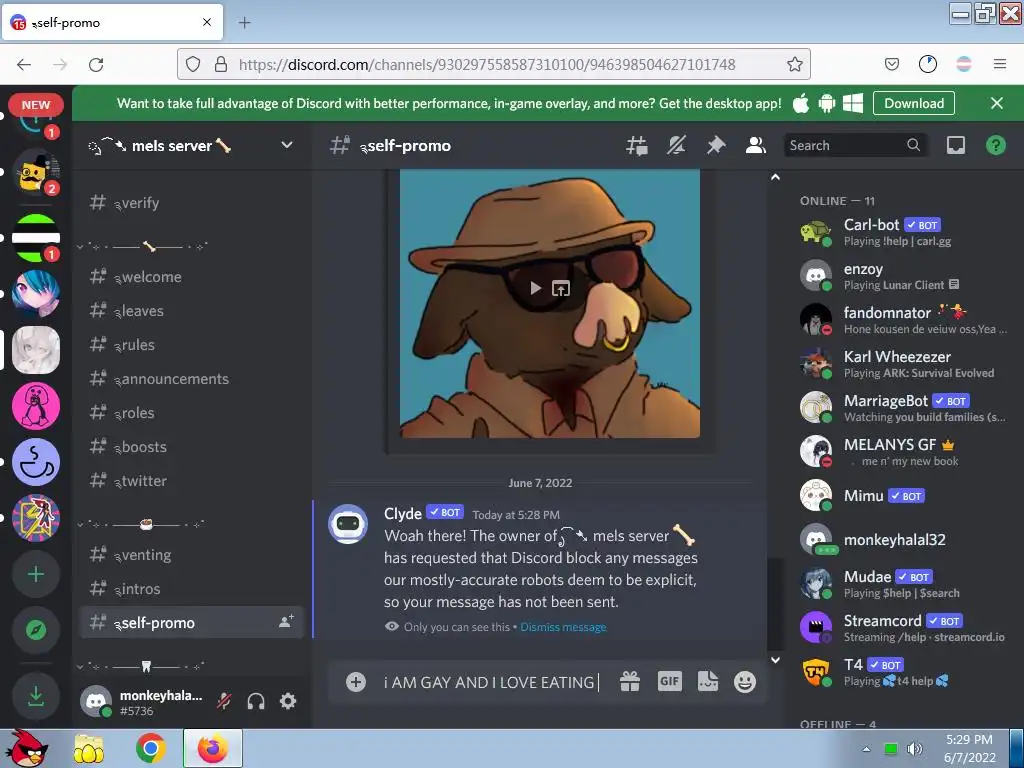Screen dimensions: 1024x768
Task: Reload the browser page
Action: pyautogui.click(x=96, y=64)
